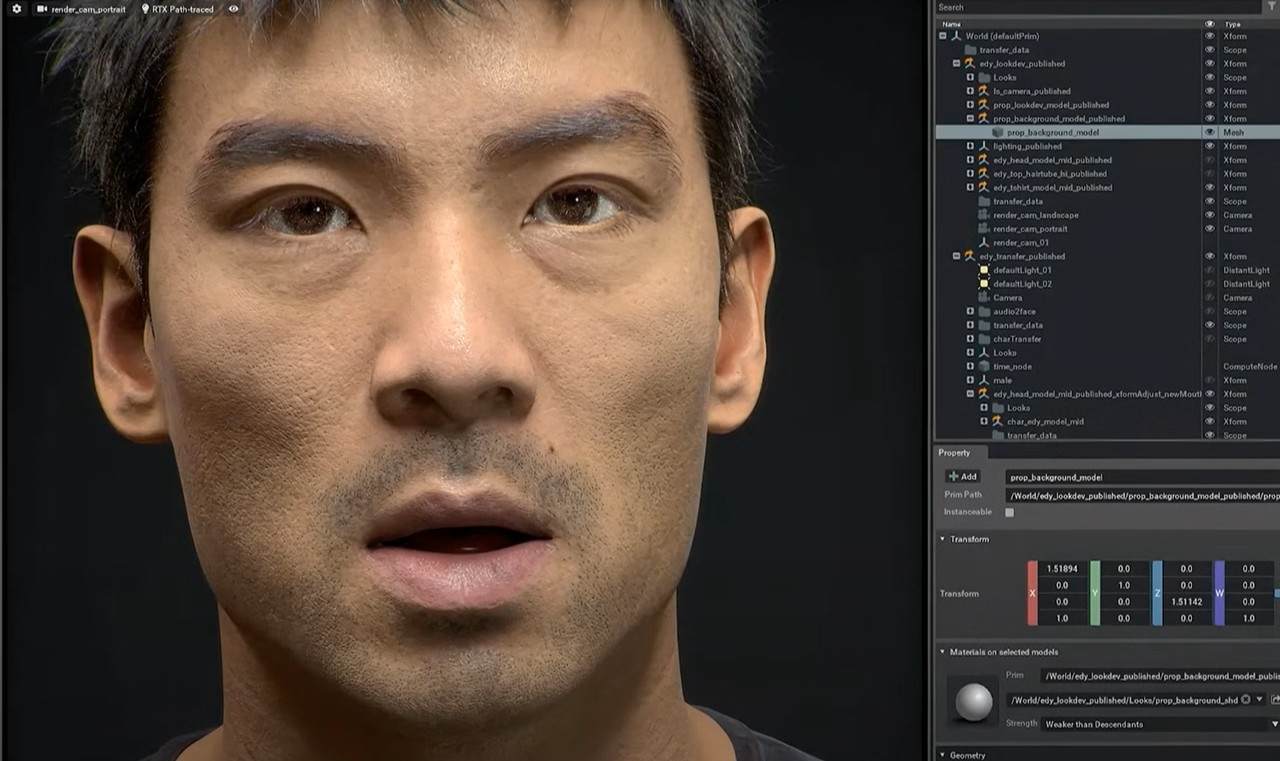Click the render_cam_landscape camera icon
This screenshot has height=761, width=1280.
(984, 215)
